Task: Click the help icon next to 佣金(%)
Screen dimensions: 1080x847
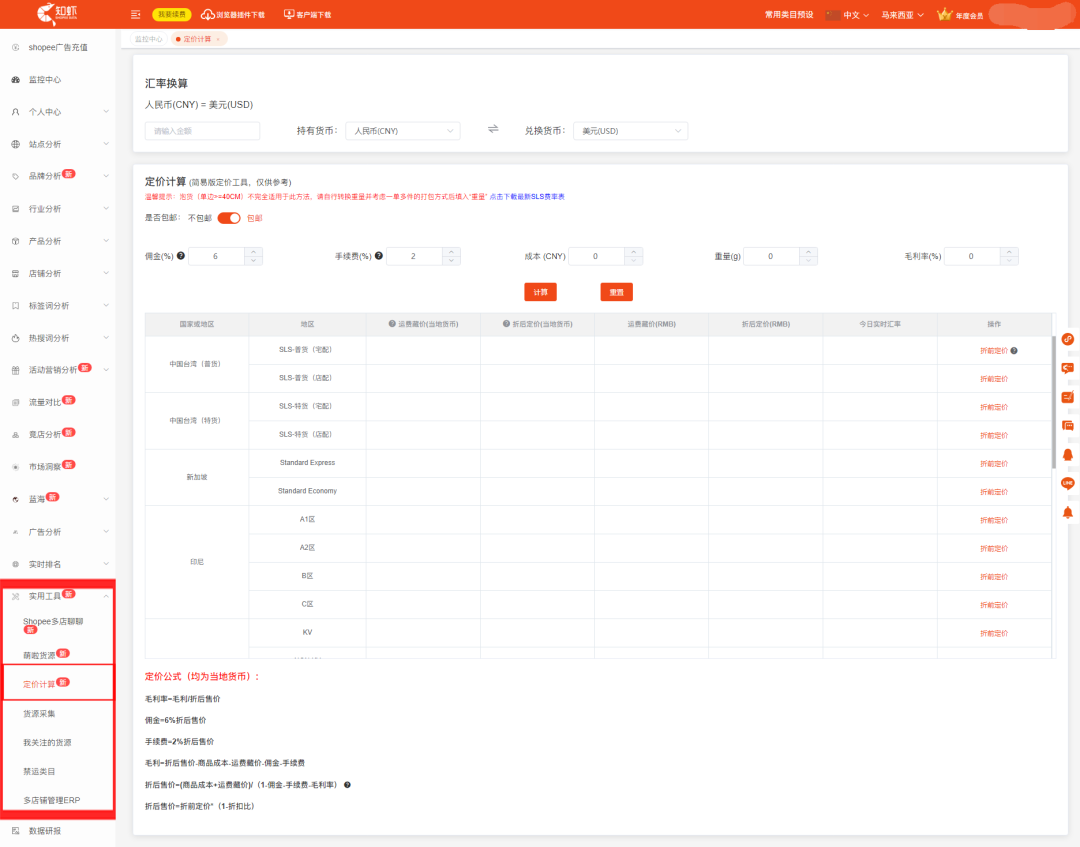Action: click(x=180, y=255)
